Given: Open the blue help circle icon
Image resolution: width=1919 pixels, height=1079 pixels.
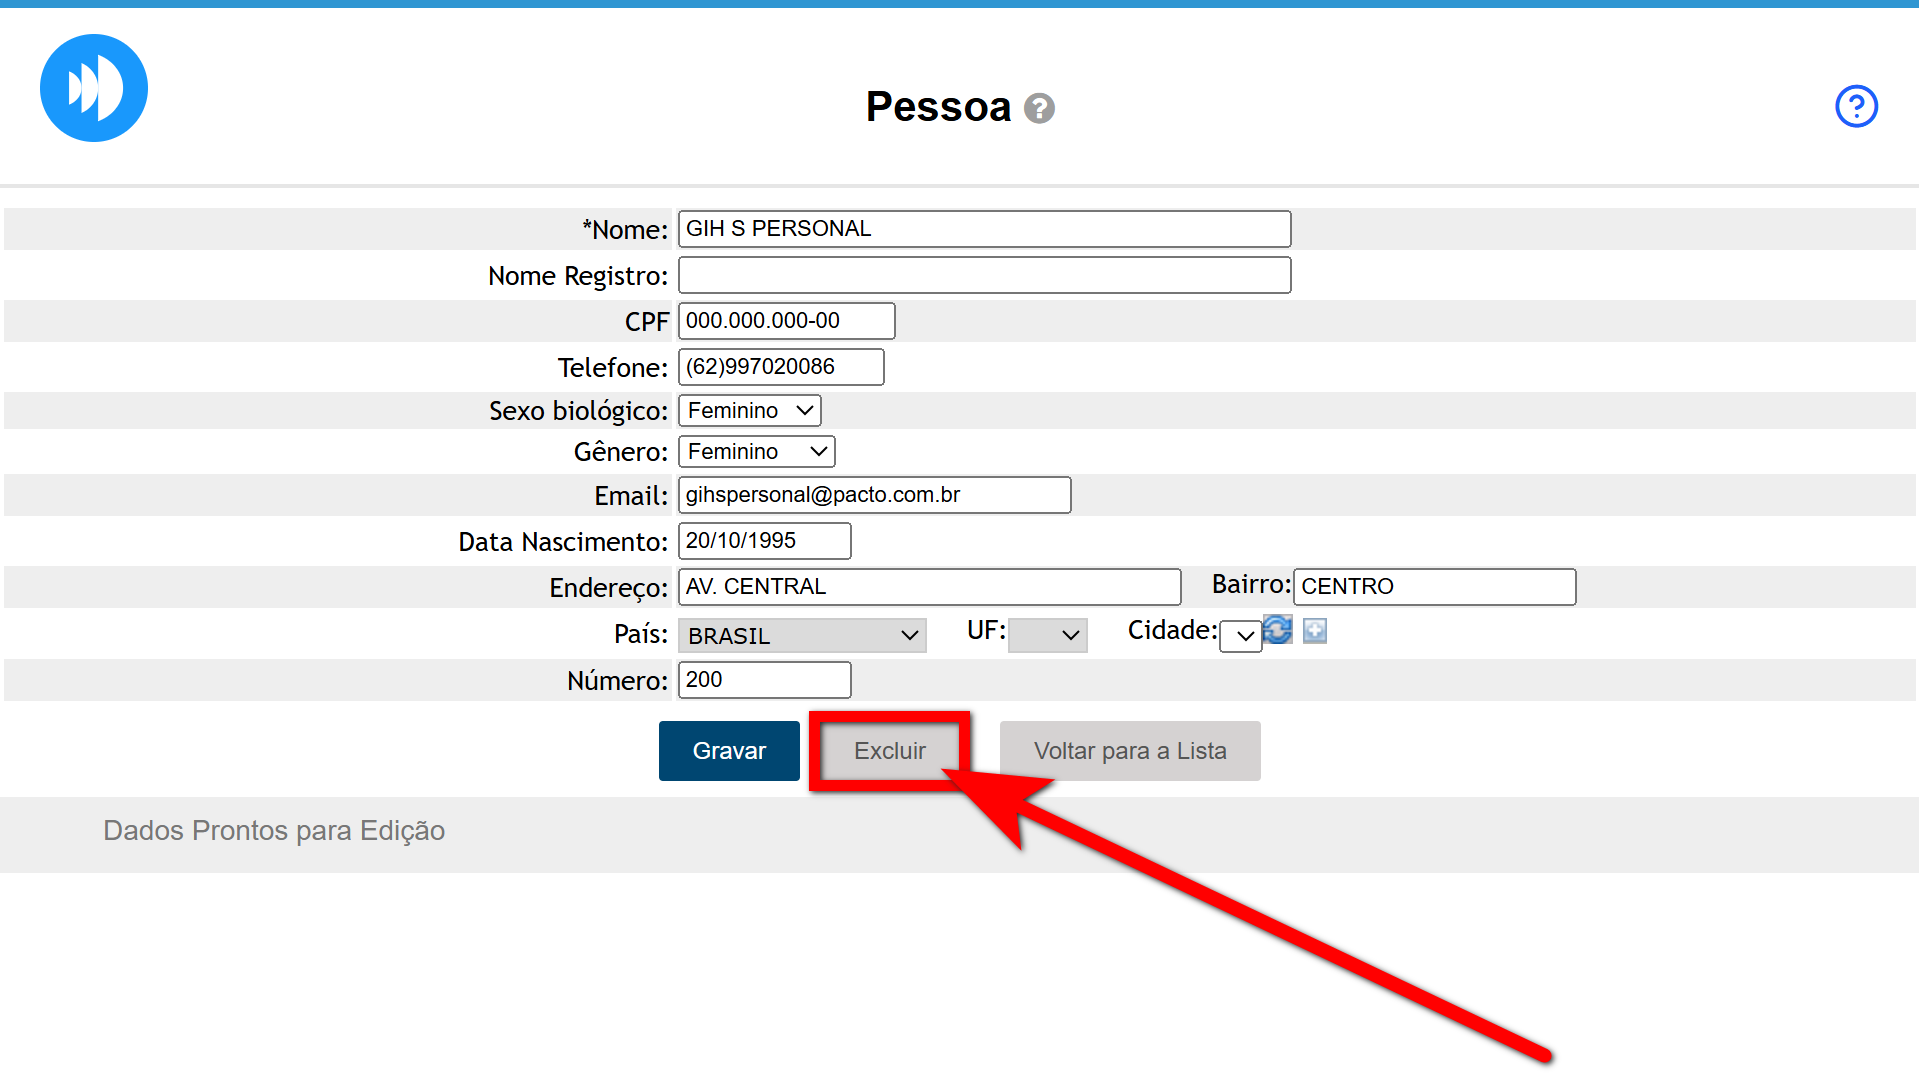Looking at the screenshot, I should [x=1856, y=106].
